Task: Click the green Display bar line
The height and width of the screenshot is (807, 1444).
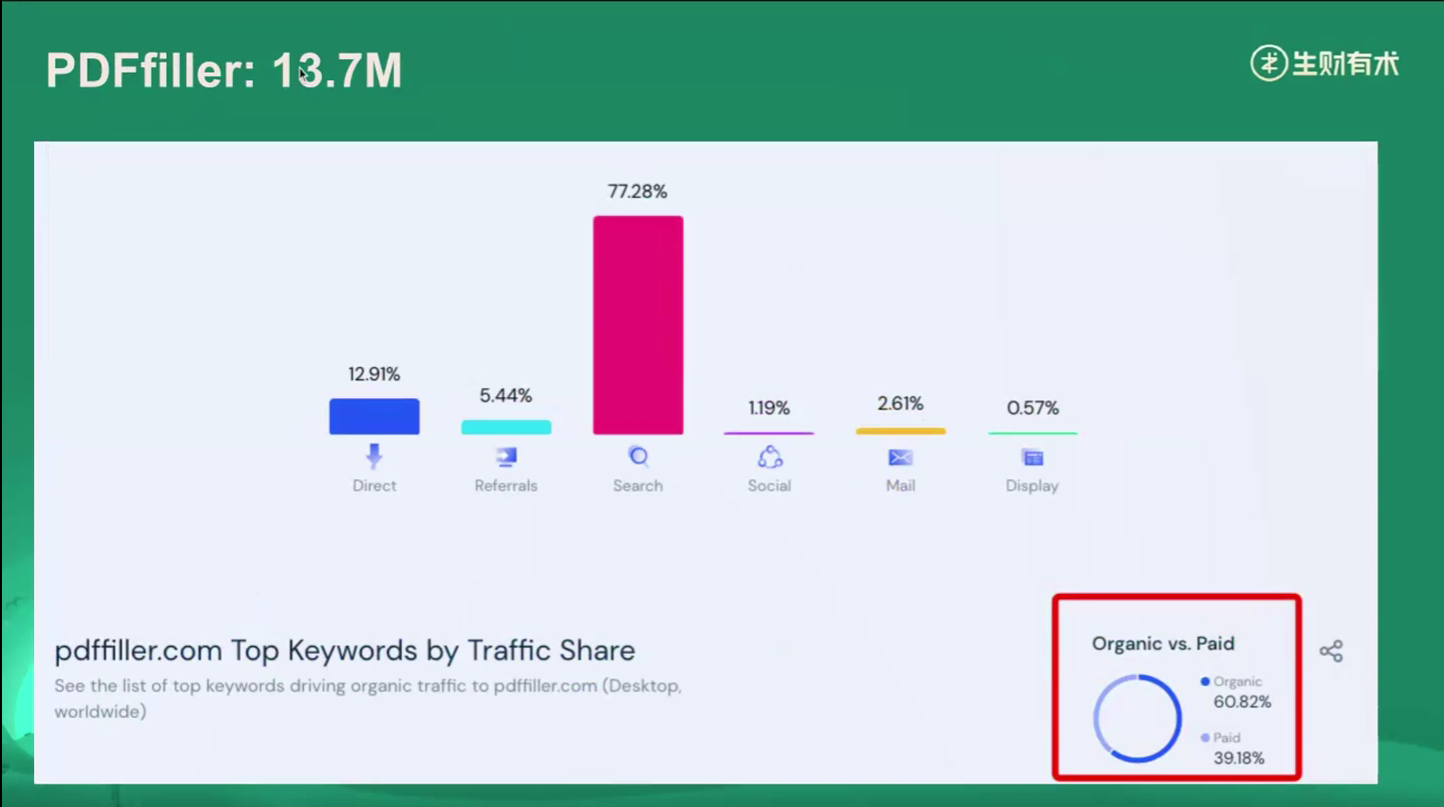Action: click(x=1032, y=433)
